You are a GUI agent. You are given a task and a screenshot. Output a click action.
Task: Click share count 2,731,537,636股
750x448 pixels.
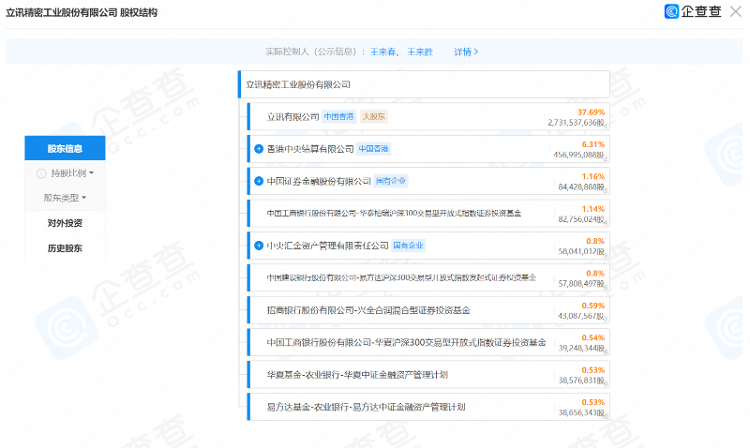576,123
